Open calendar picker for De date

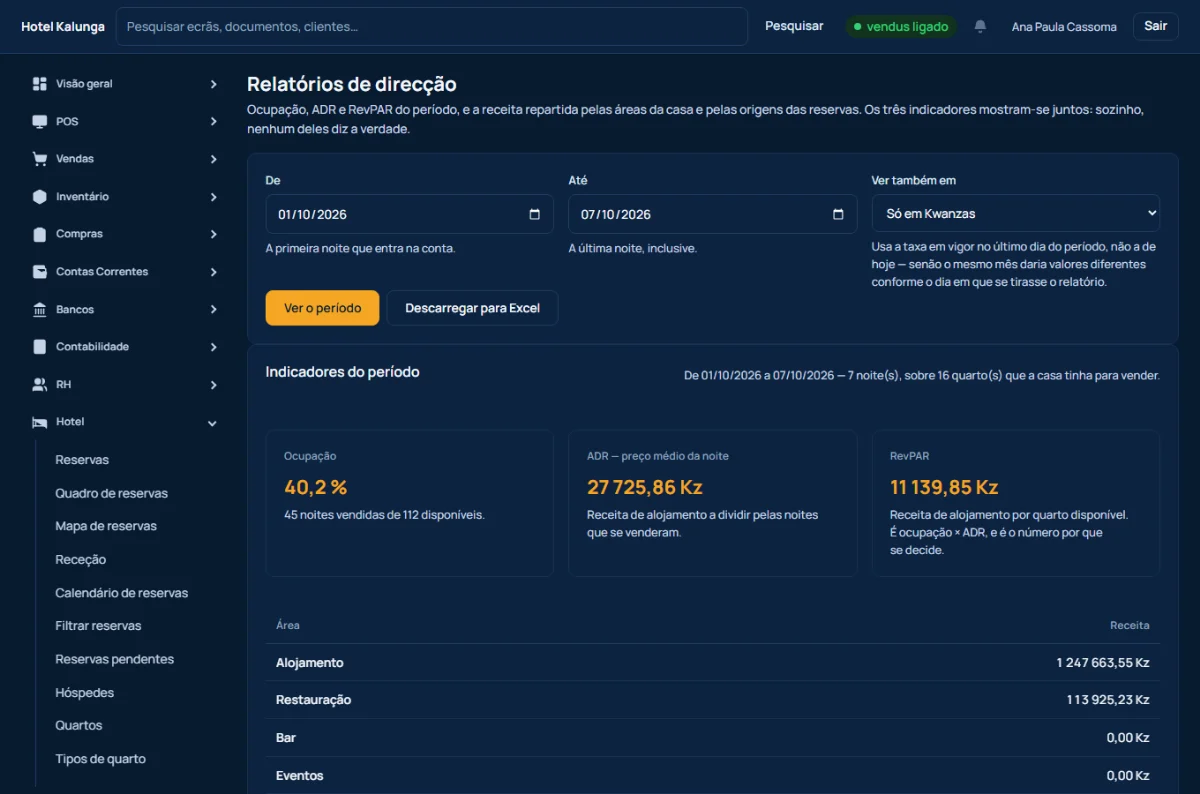(x=534, y=214)
